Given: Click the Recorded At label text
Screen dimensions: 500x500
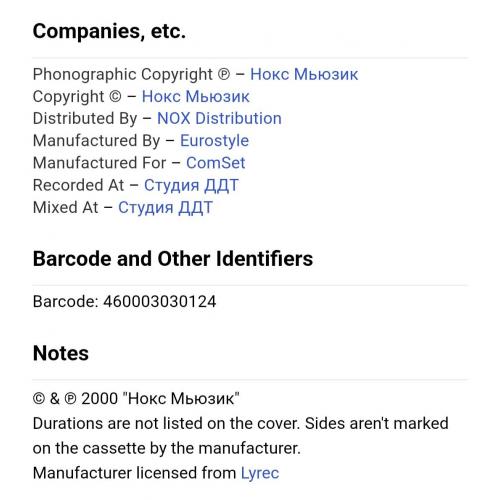Looking at the screenshot, I should (78, 185).
